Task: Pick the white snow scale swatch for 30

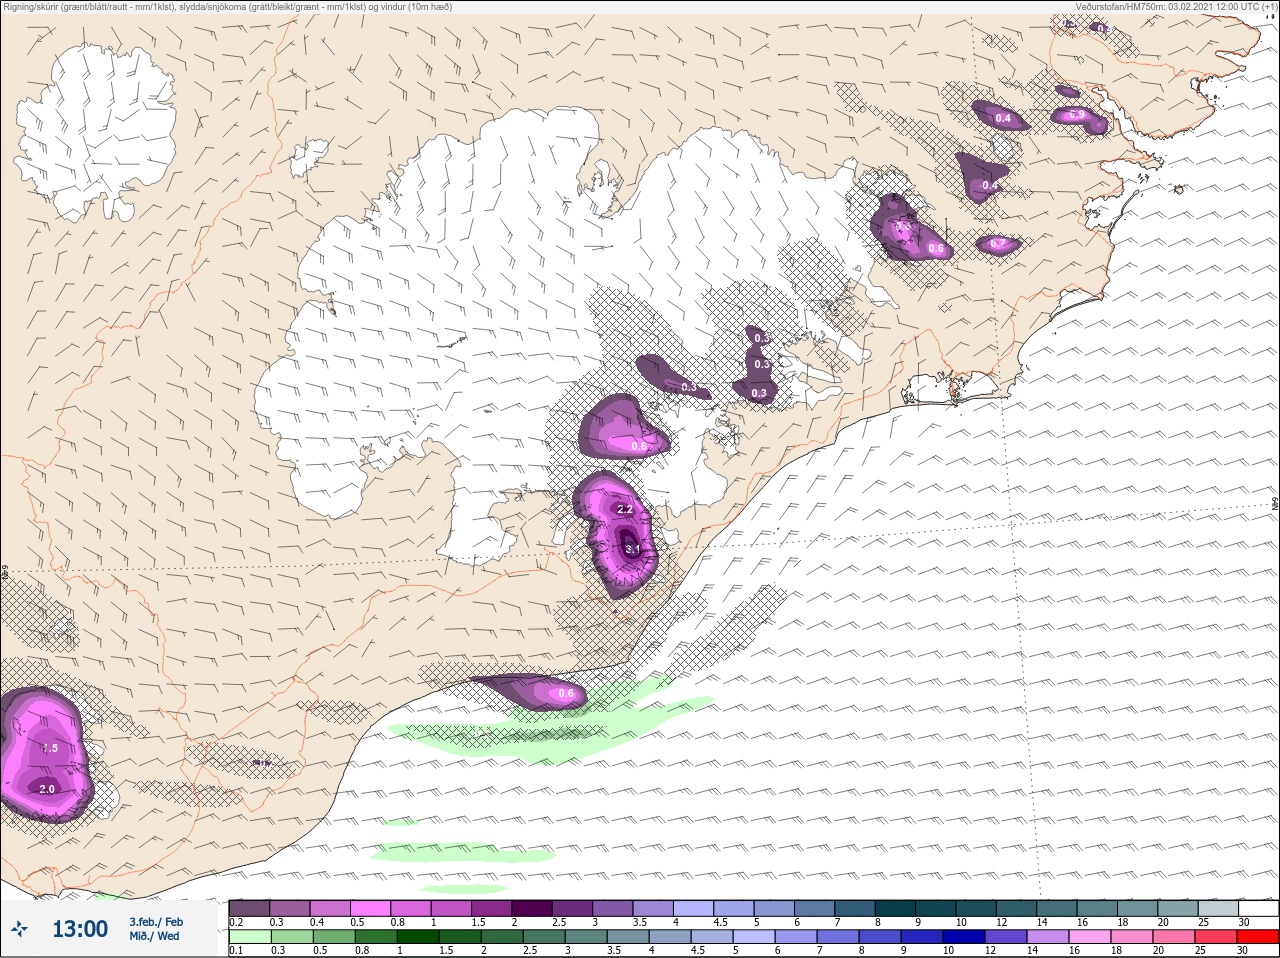Action: [1258, 908]
